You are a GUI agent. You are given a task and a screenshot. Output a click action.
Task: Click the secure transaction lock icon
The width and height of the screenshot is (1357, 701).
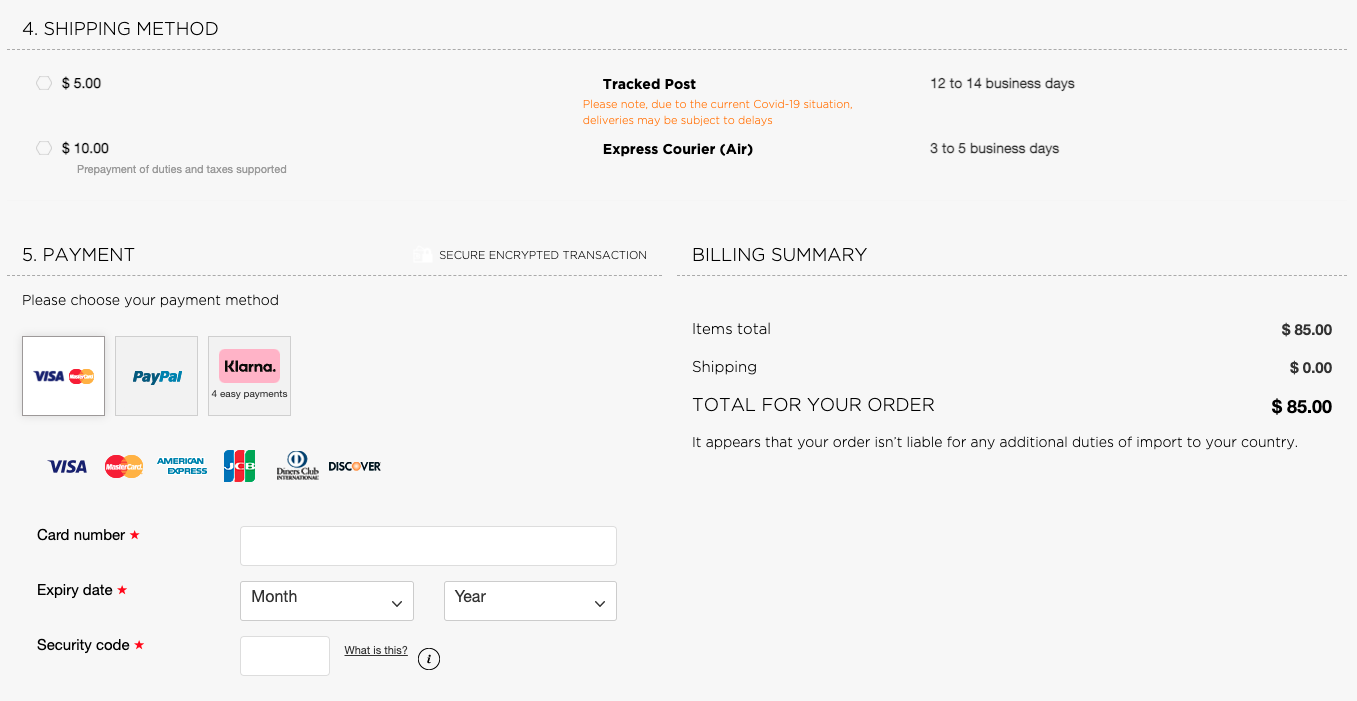tap(423, 255)
